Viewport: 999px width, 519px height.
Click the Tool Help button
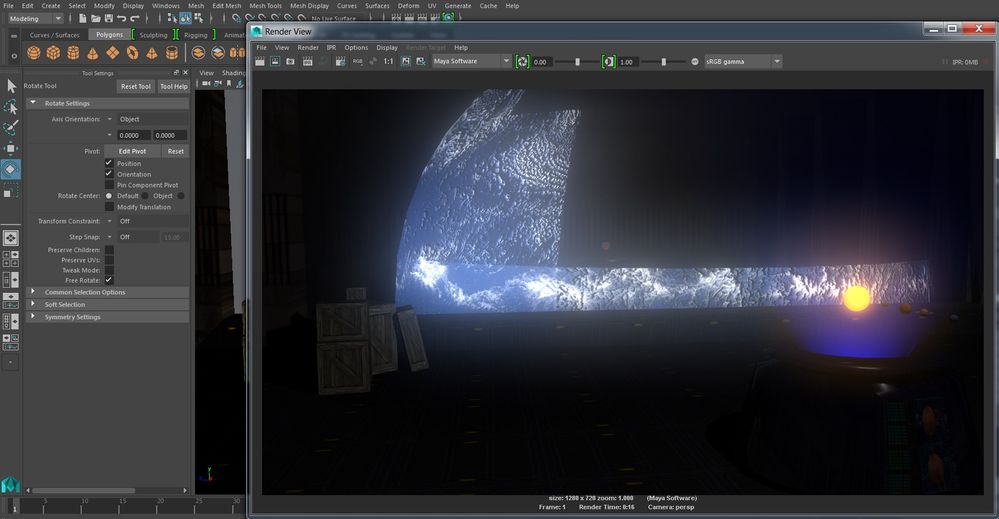pyautogui.click(x=174, y=86)
